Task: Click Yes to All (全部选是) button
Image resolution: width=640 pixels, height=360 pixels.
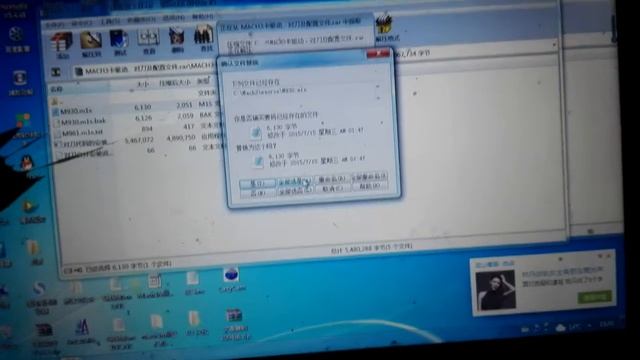Action: coord(294,181)
